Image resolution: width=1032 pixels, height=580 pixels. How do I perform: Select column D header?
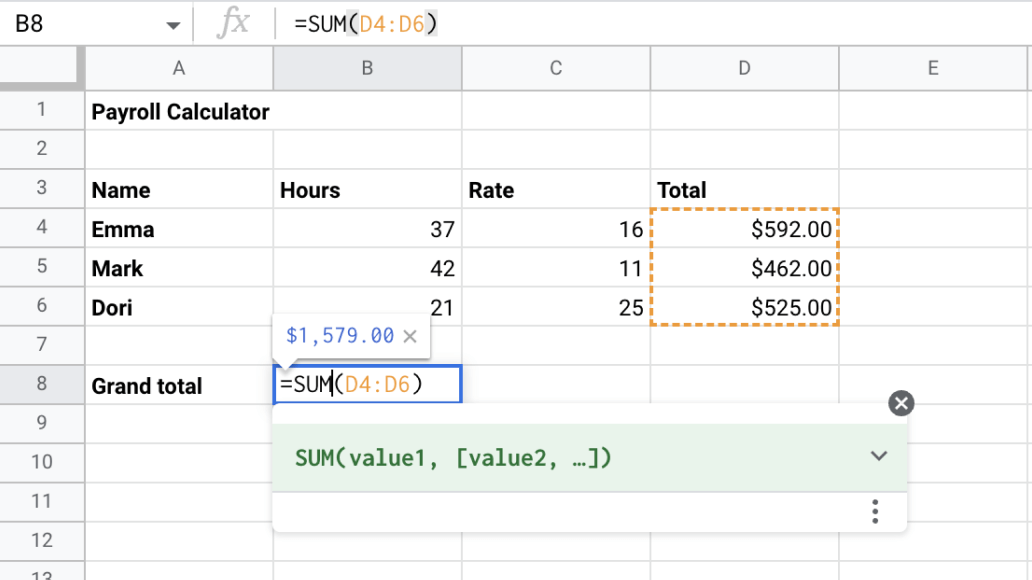coord(744,68)
